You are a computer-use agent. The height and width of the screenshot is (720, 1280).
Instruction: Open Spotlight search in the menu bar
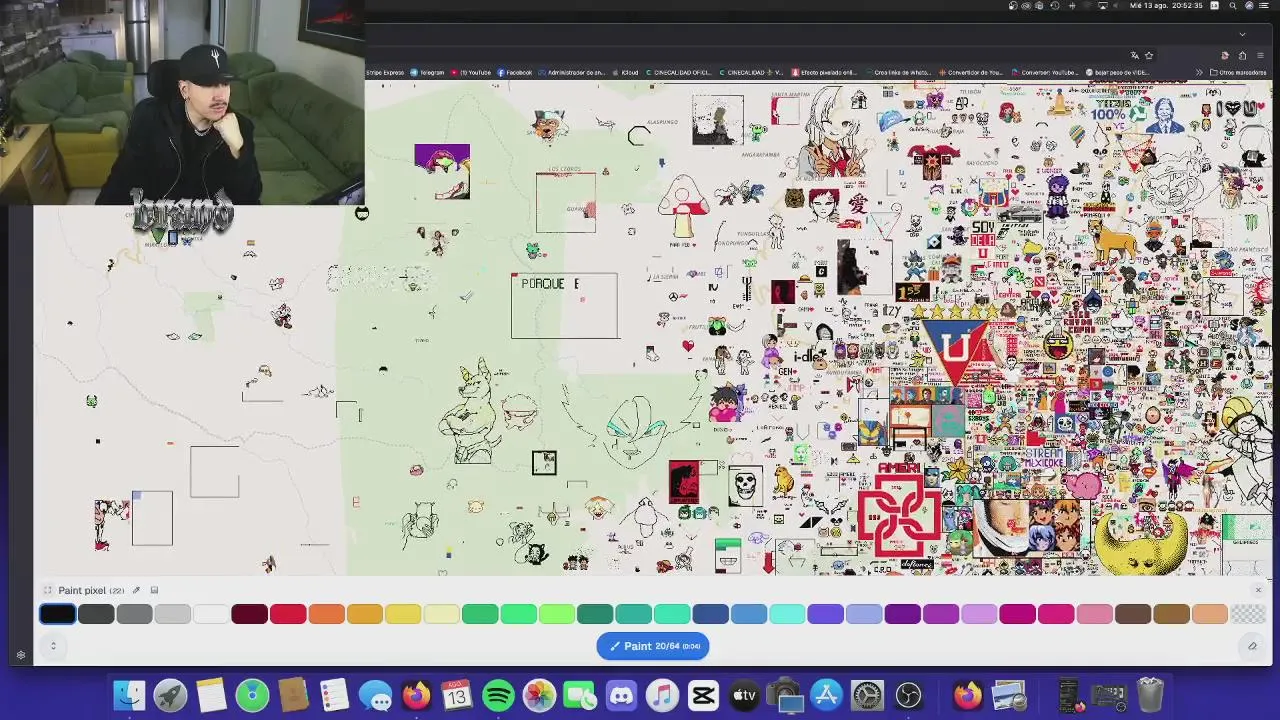(1232, 5)
